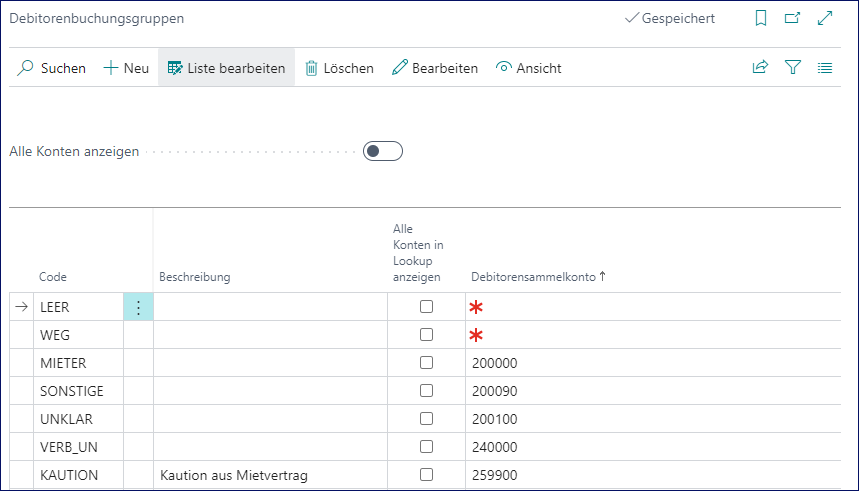Click the account value 200000
Screen dimensions: 859x491
tap(495, 363)
